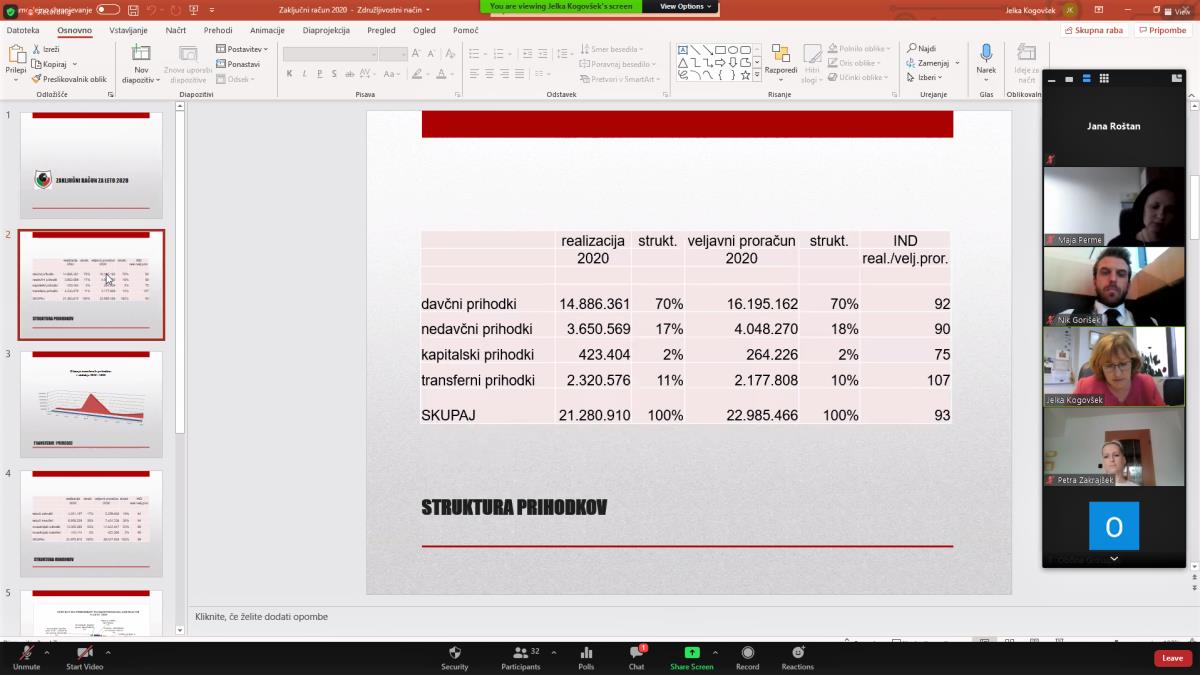1200x675 pixels.
Task: Toggle the autosave switch in the title bar
Action: [107, 9]
